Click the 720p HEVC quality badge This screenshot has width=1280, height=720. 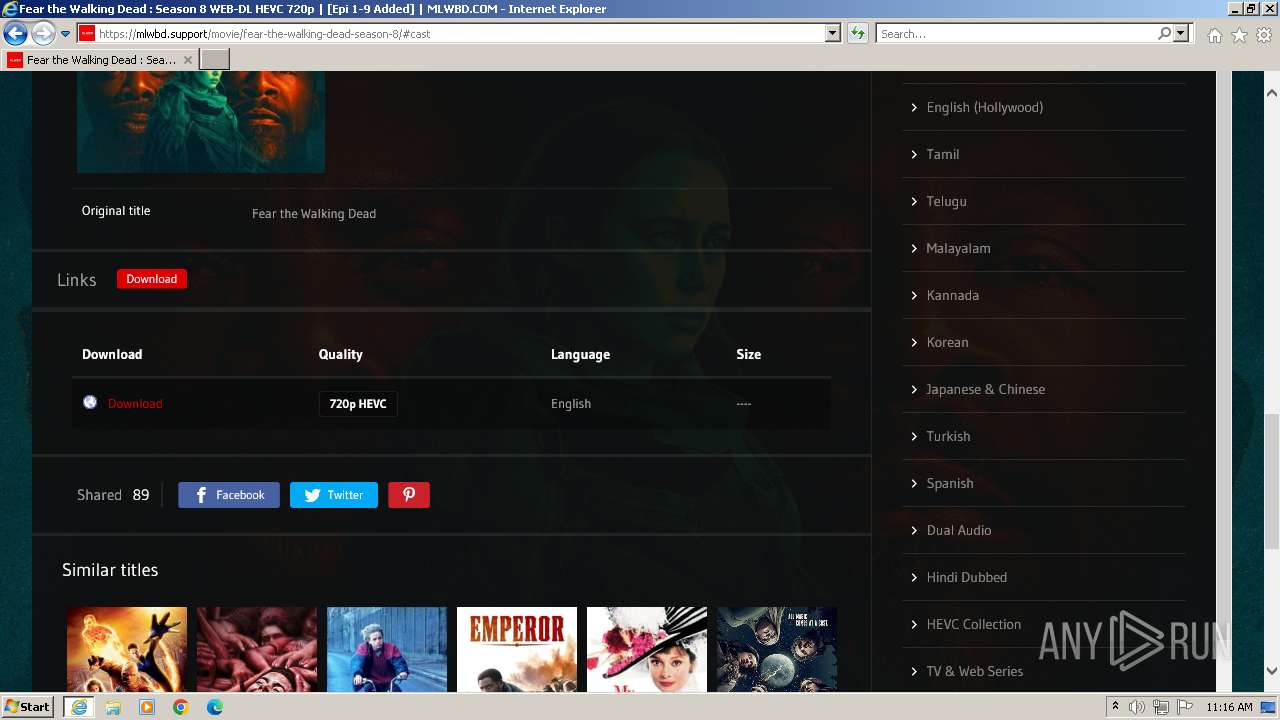(x=358, y=403)
